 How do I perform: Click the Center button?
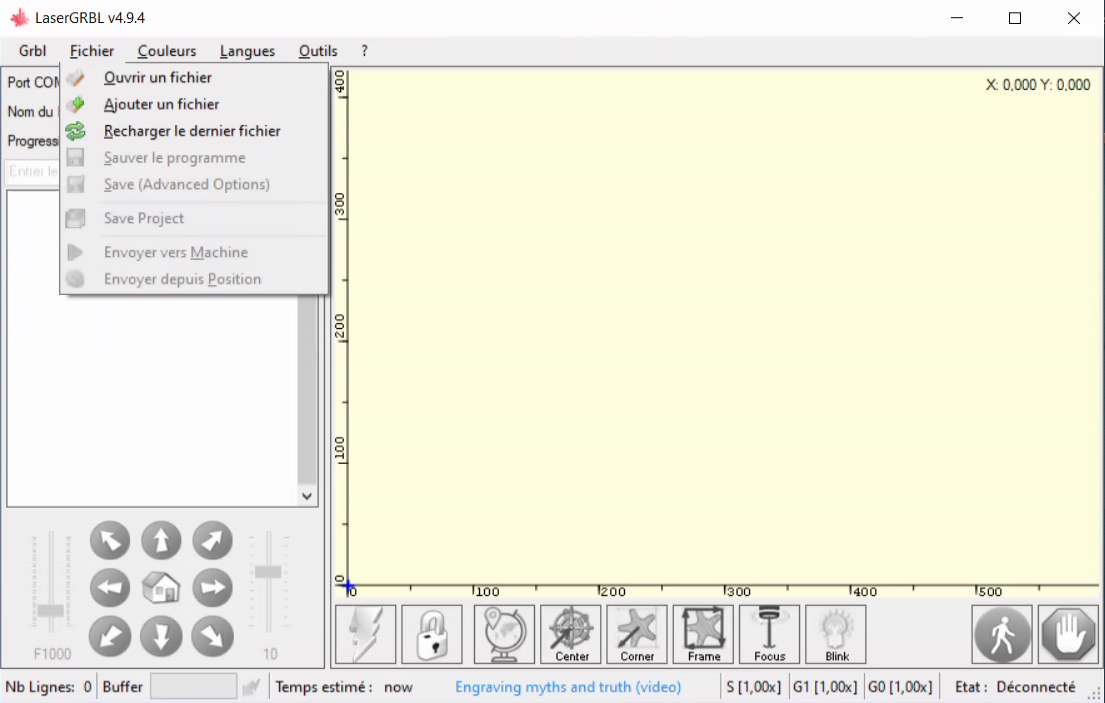point(571,634)
